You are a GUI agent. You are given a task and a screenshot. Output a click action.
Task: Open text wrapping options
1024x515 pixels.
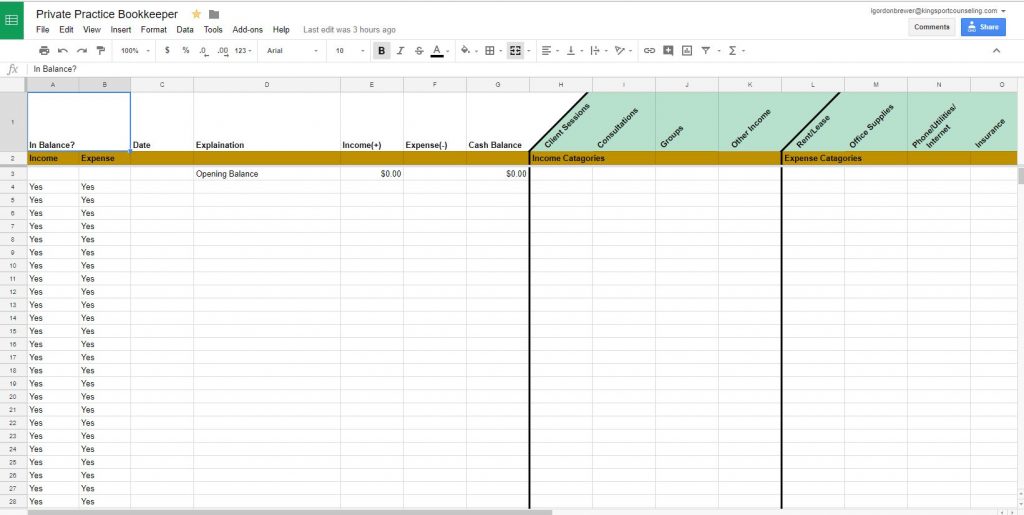pos(597,50)
